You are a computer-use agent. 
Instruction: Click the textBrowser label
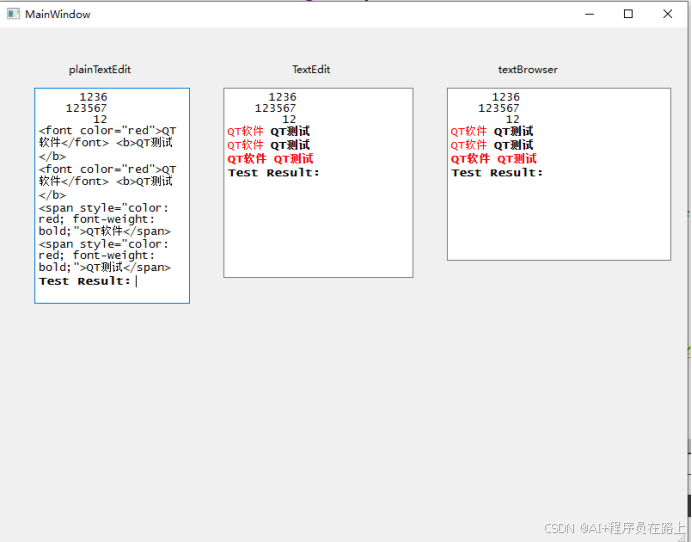(x=528, y=70)
